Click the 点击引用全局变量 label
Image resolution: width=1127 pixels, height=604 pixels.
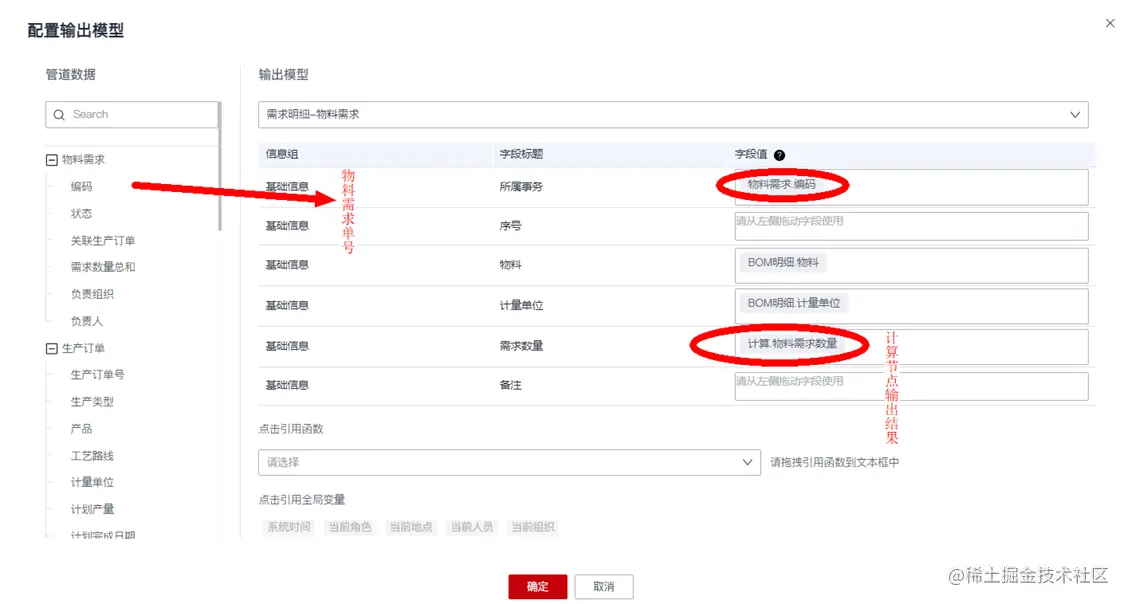coord(302,500)
